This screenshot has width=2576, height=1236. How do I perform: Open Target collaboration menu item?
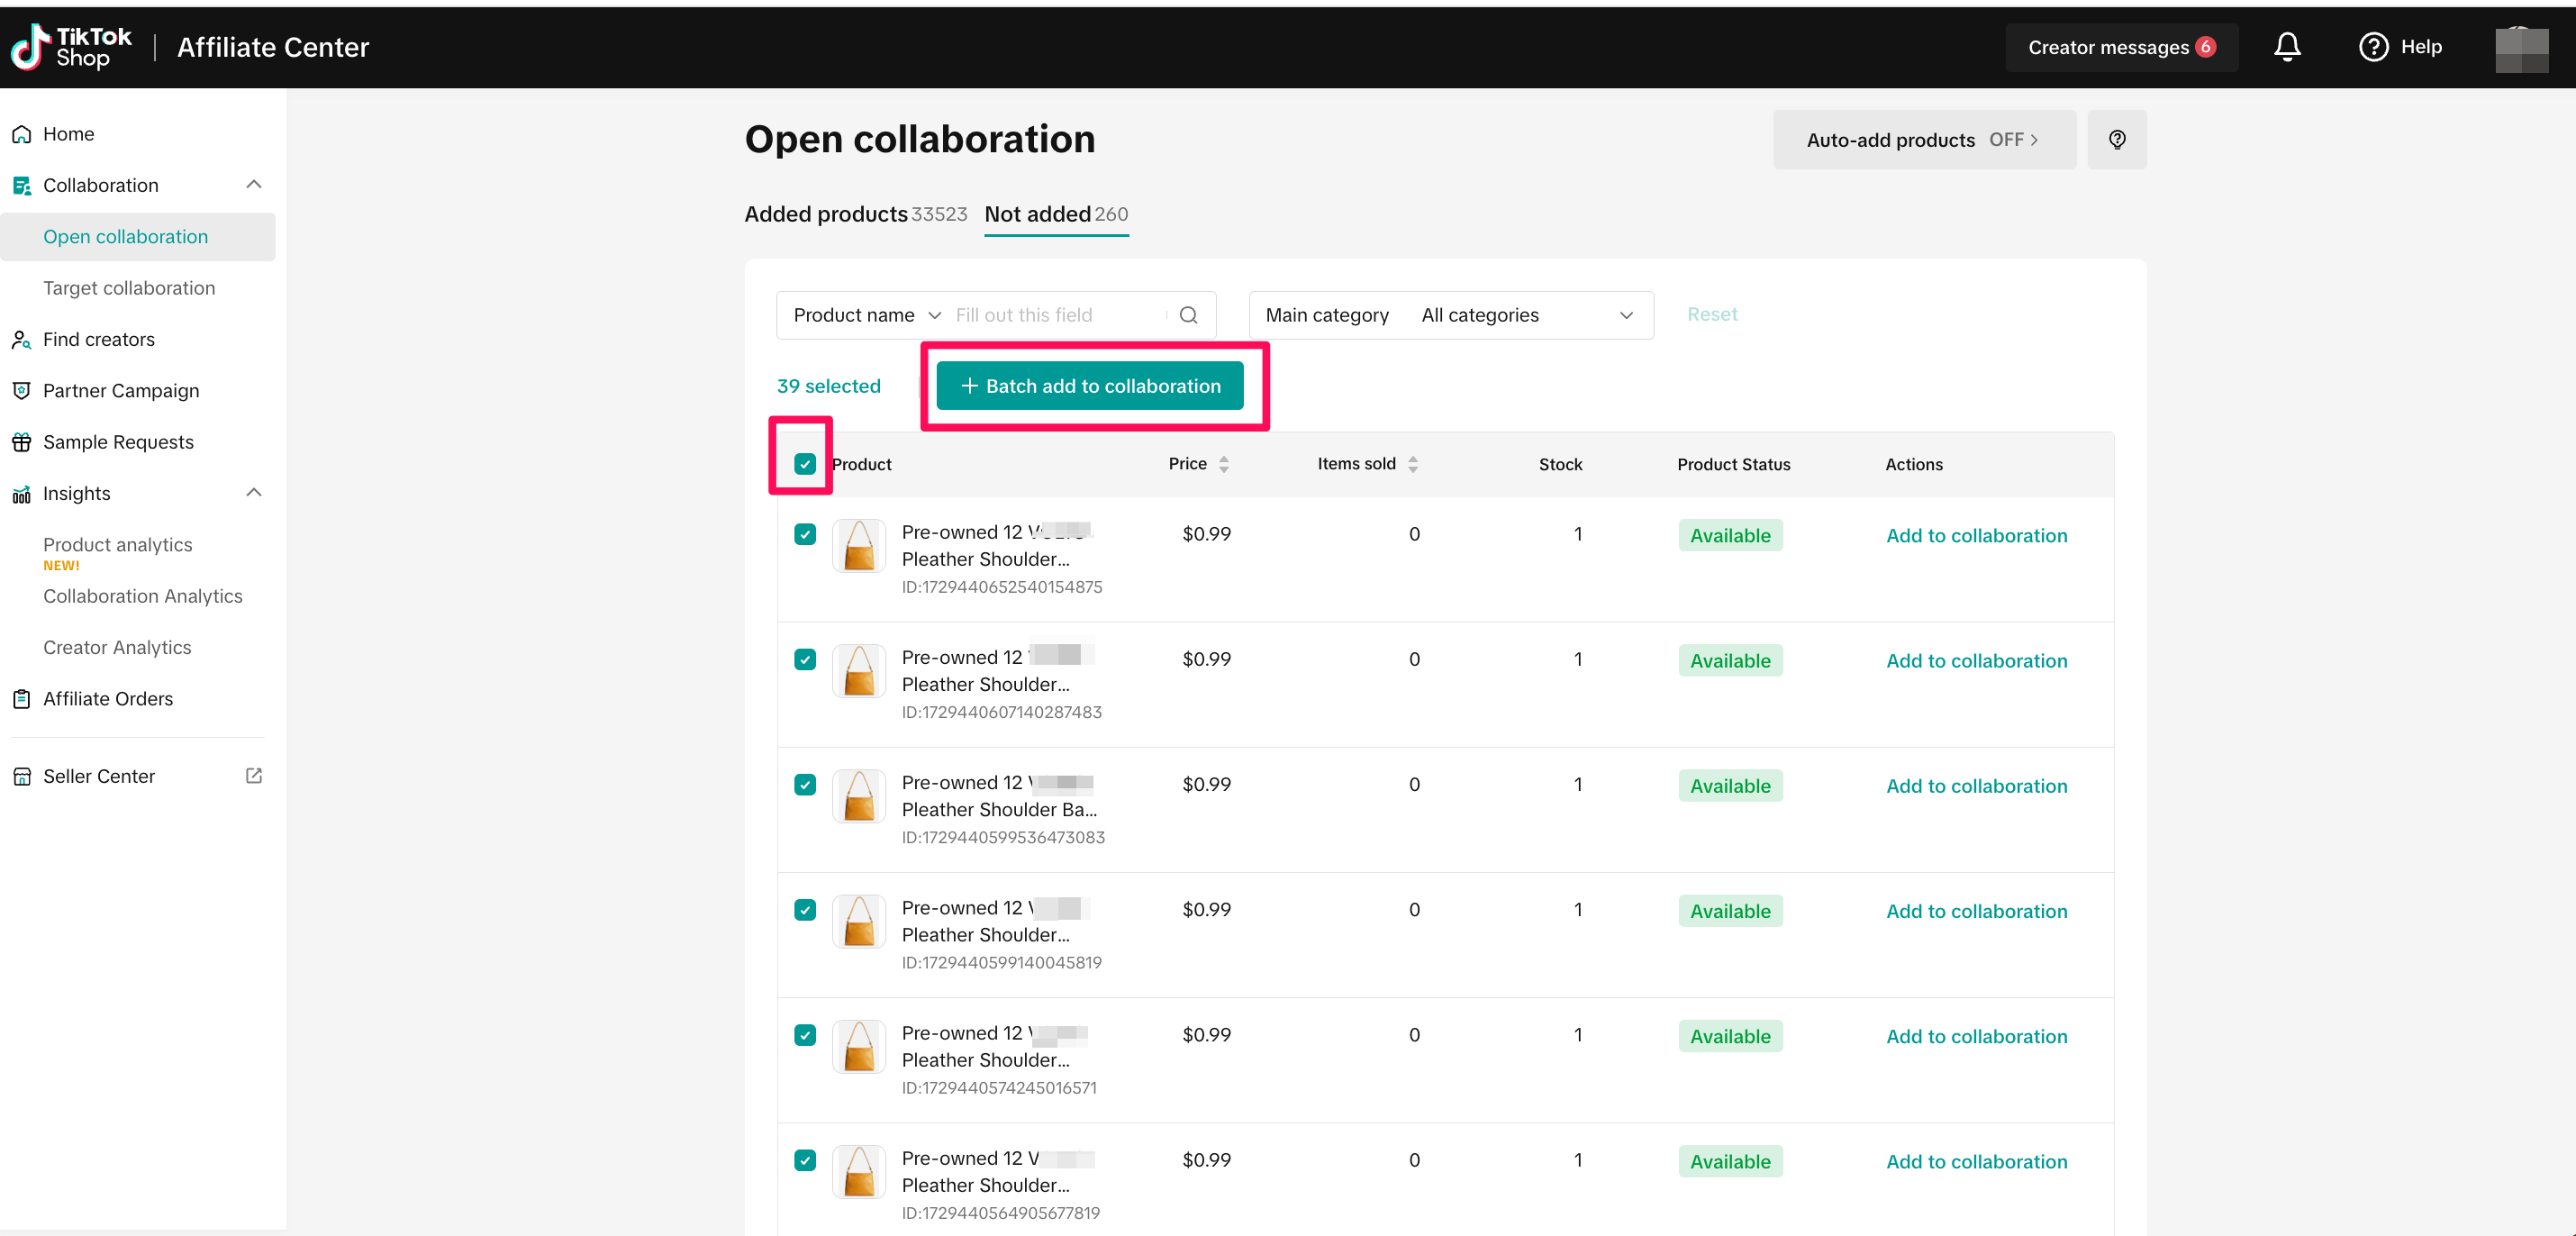(x=129, y=288)
